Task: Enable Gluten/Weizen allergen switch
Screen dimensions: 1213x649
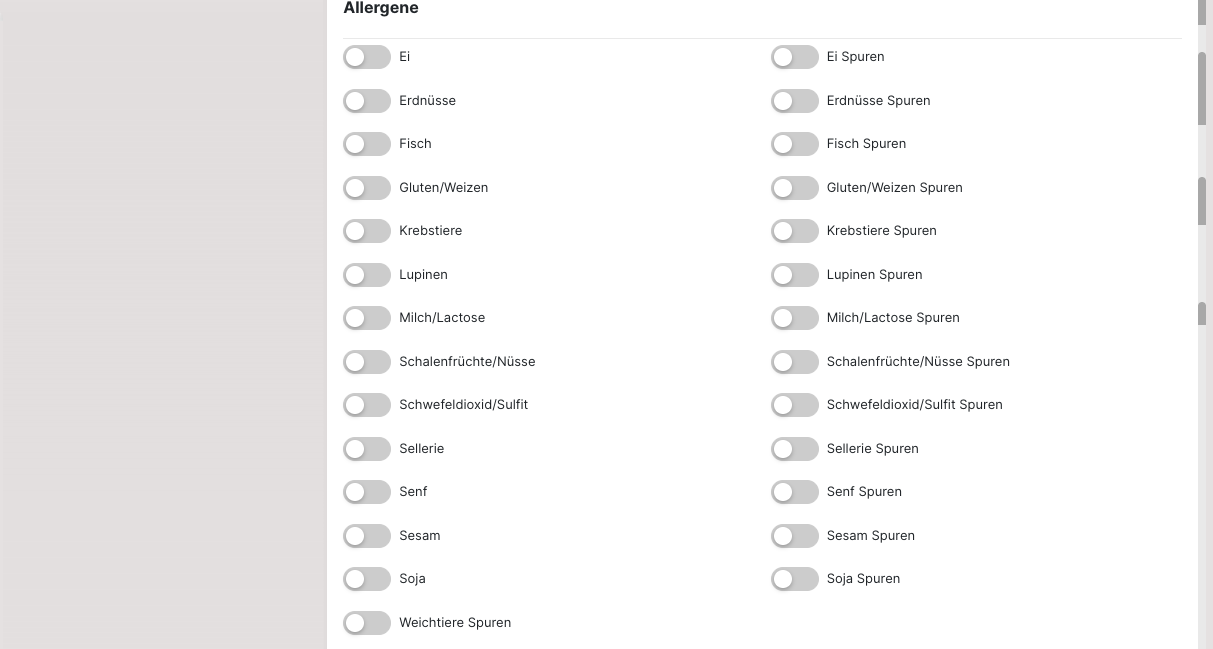Action: 367,188
